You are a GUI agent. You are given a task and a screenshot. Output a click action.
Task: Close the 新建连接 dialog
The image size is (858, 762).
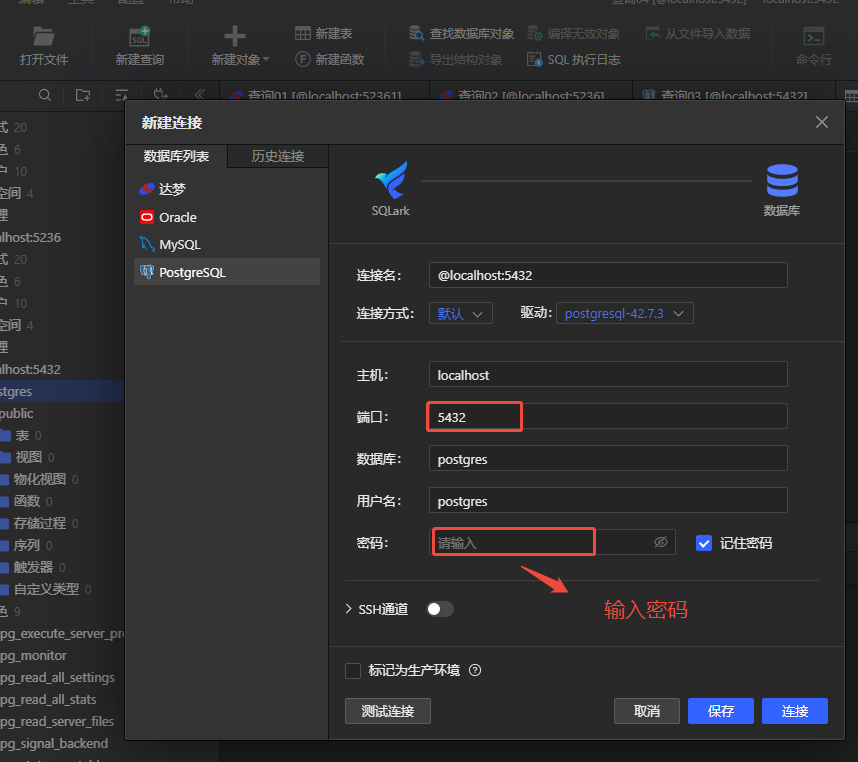821,122
